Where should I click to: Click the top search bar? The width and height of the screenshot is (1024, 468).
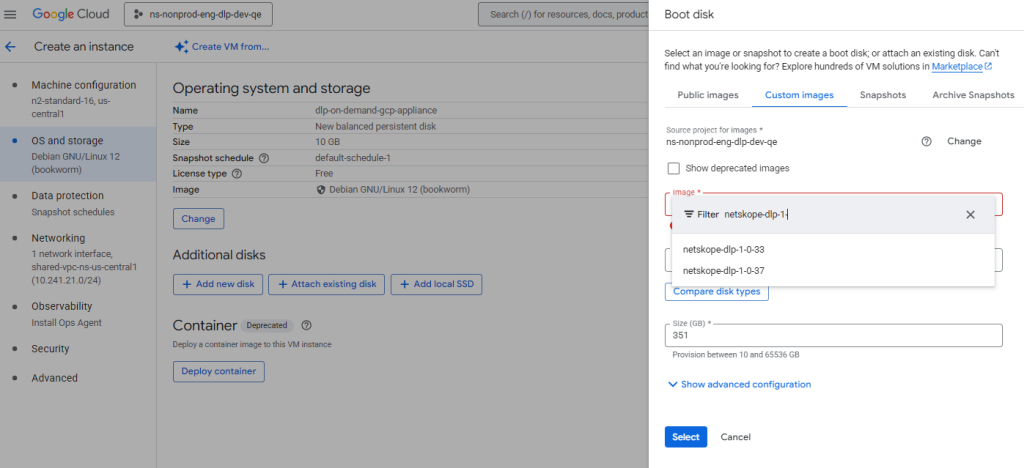(x=564, y=14)
